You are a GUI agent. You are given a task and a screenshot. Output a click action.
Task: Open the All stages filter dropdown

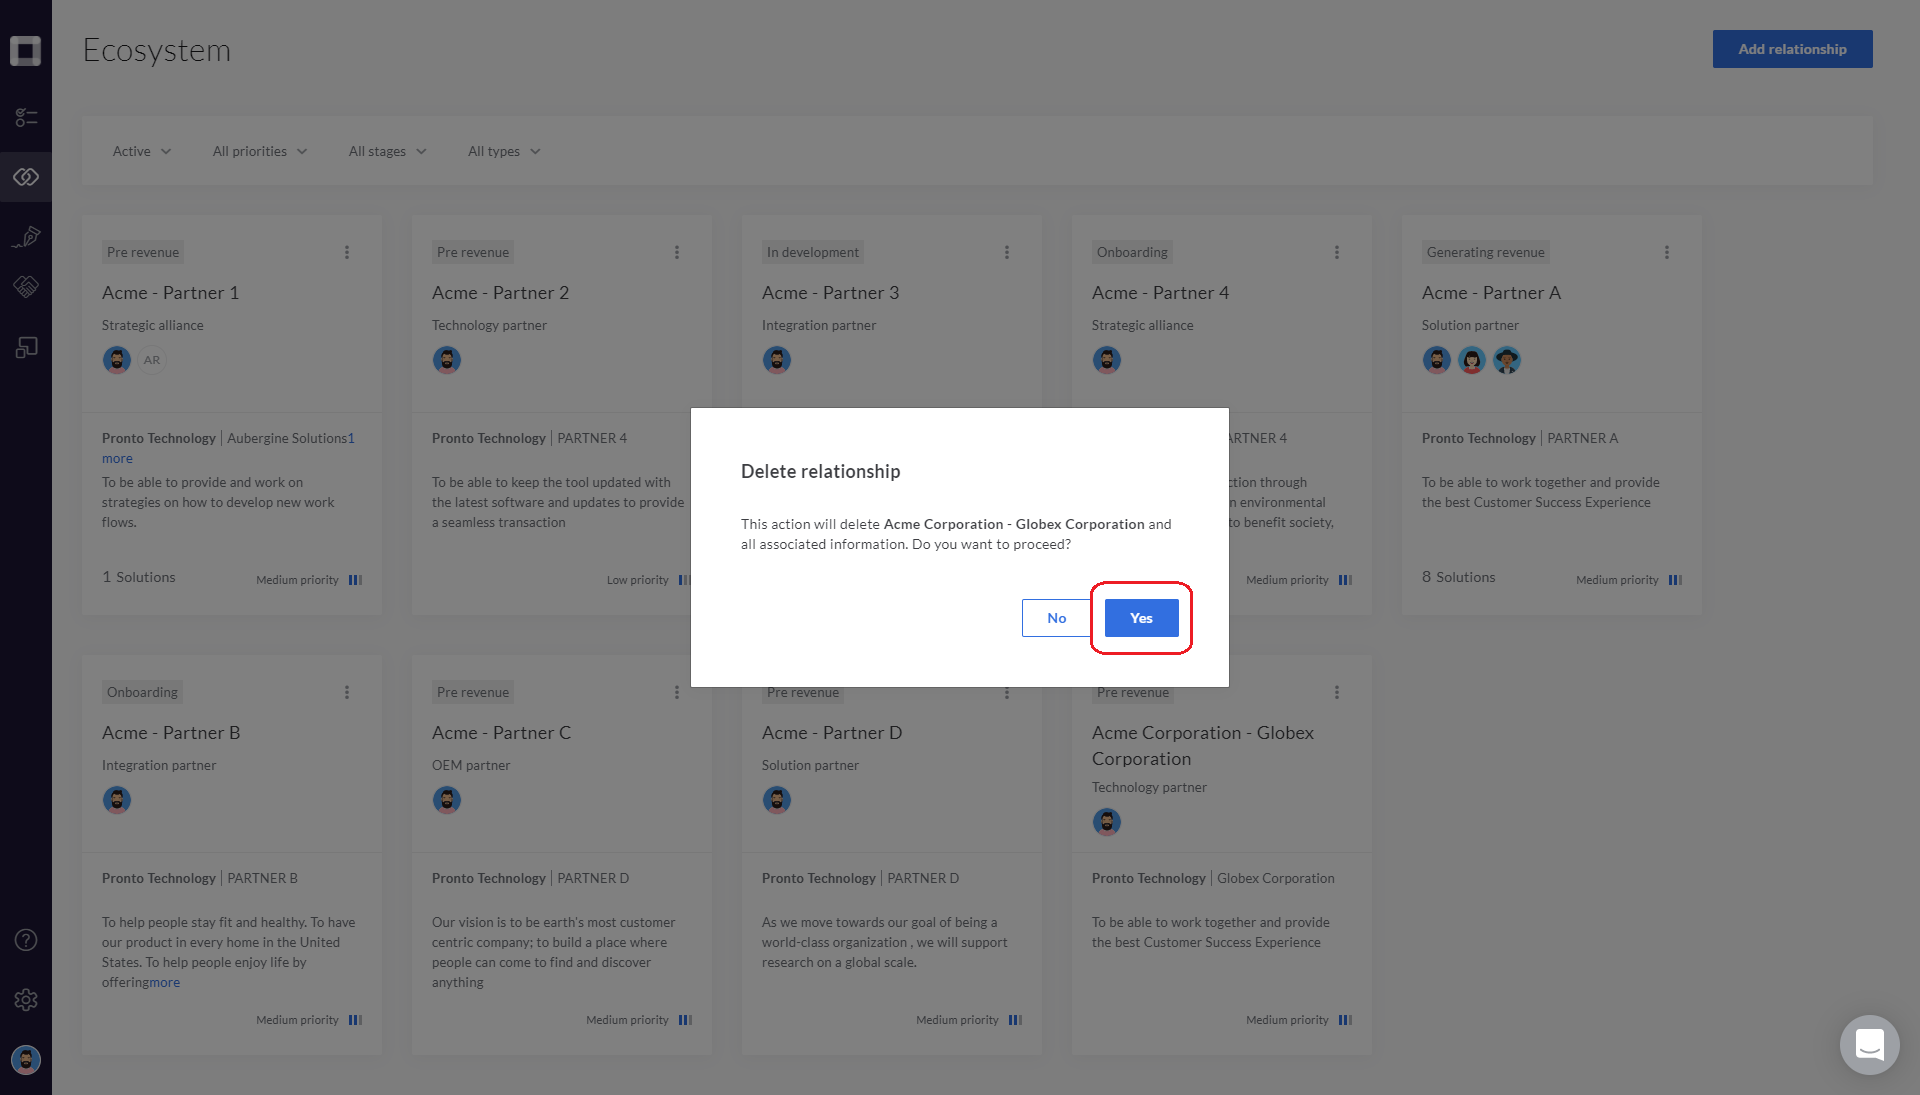click(388, 151)
